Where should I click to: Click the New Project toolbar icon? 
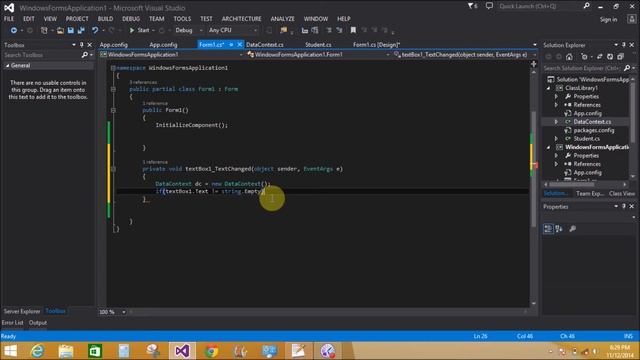click(x=44, y=30)
